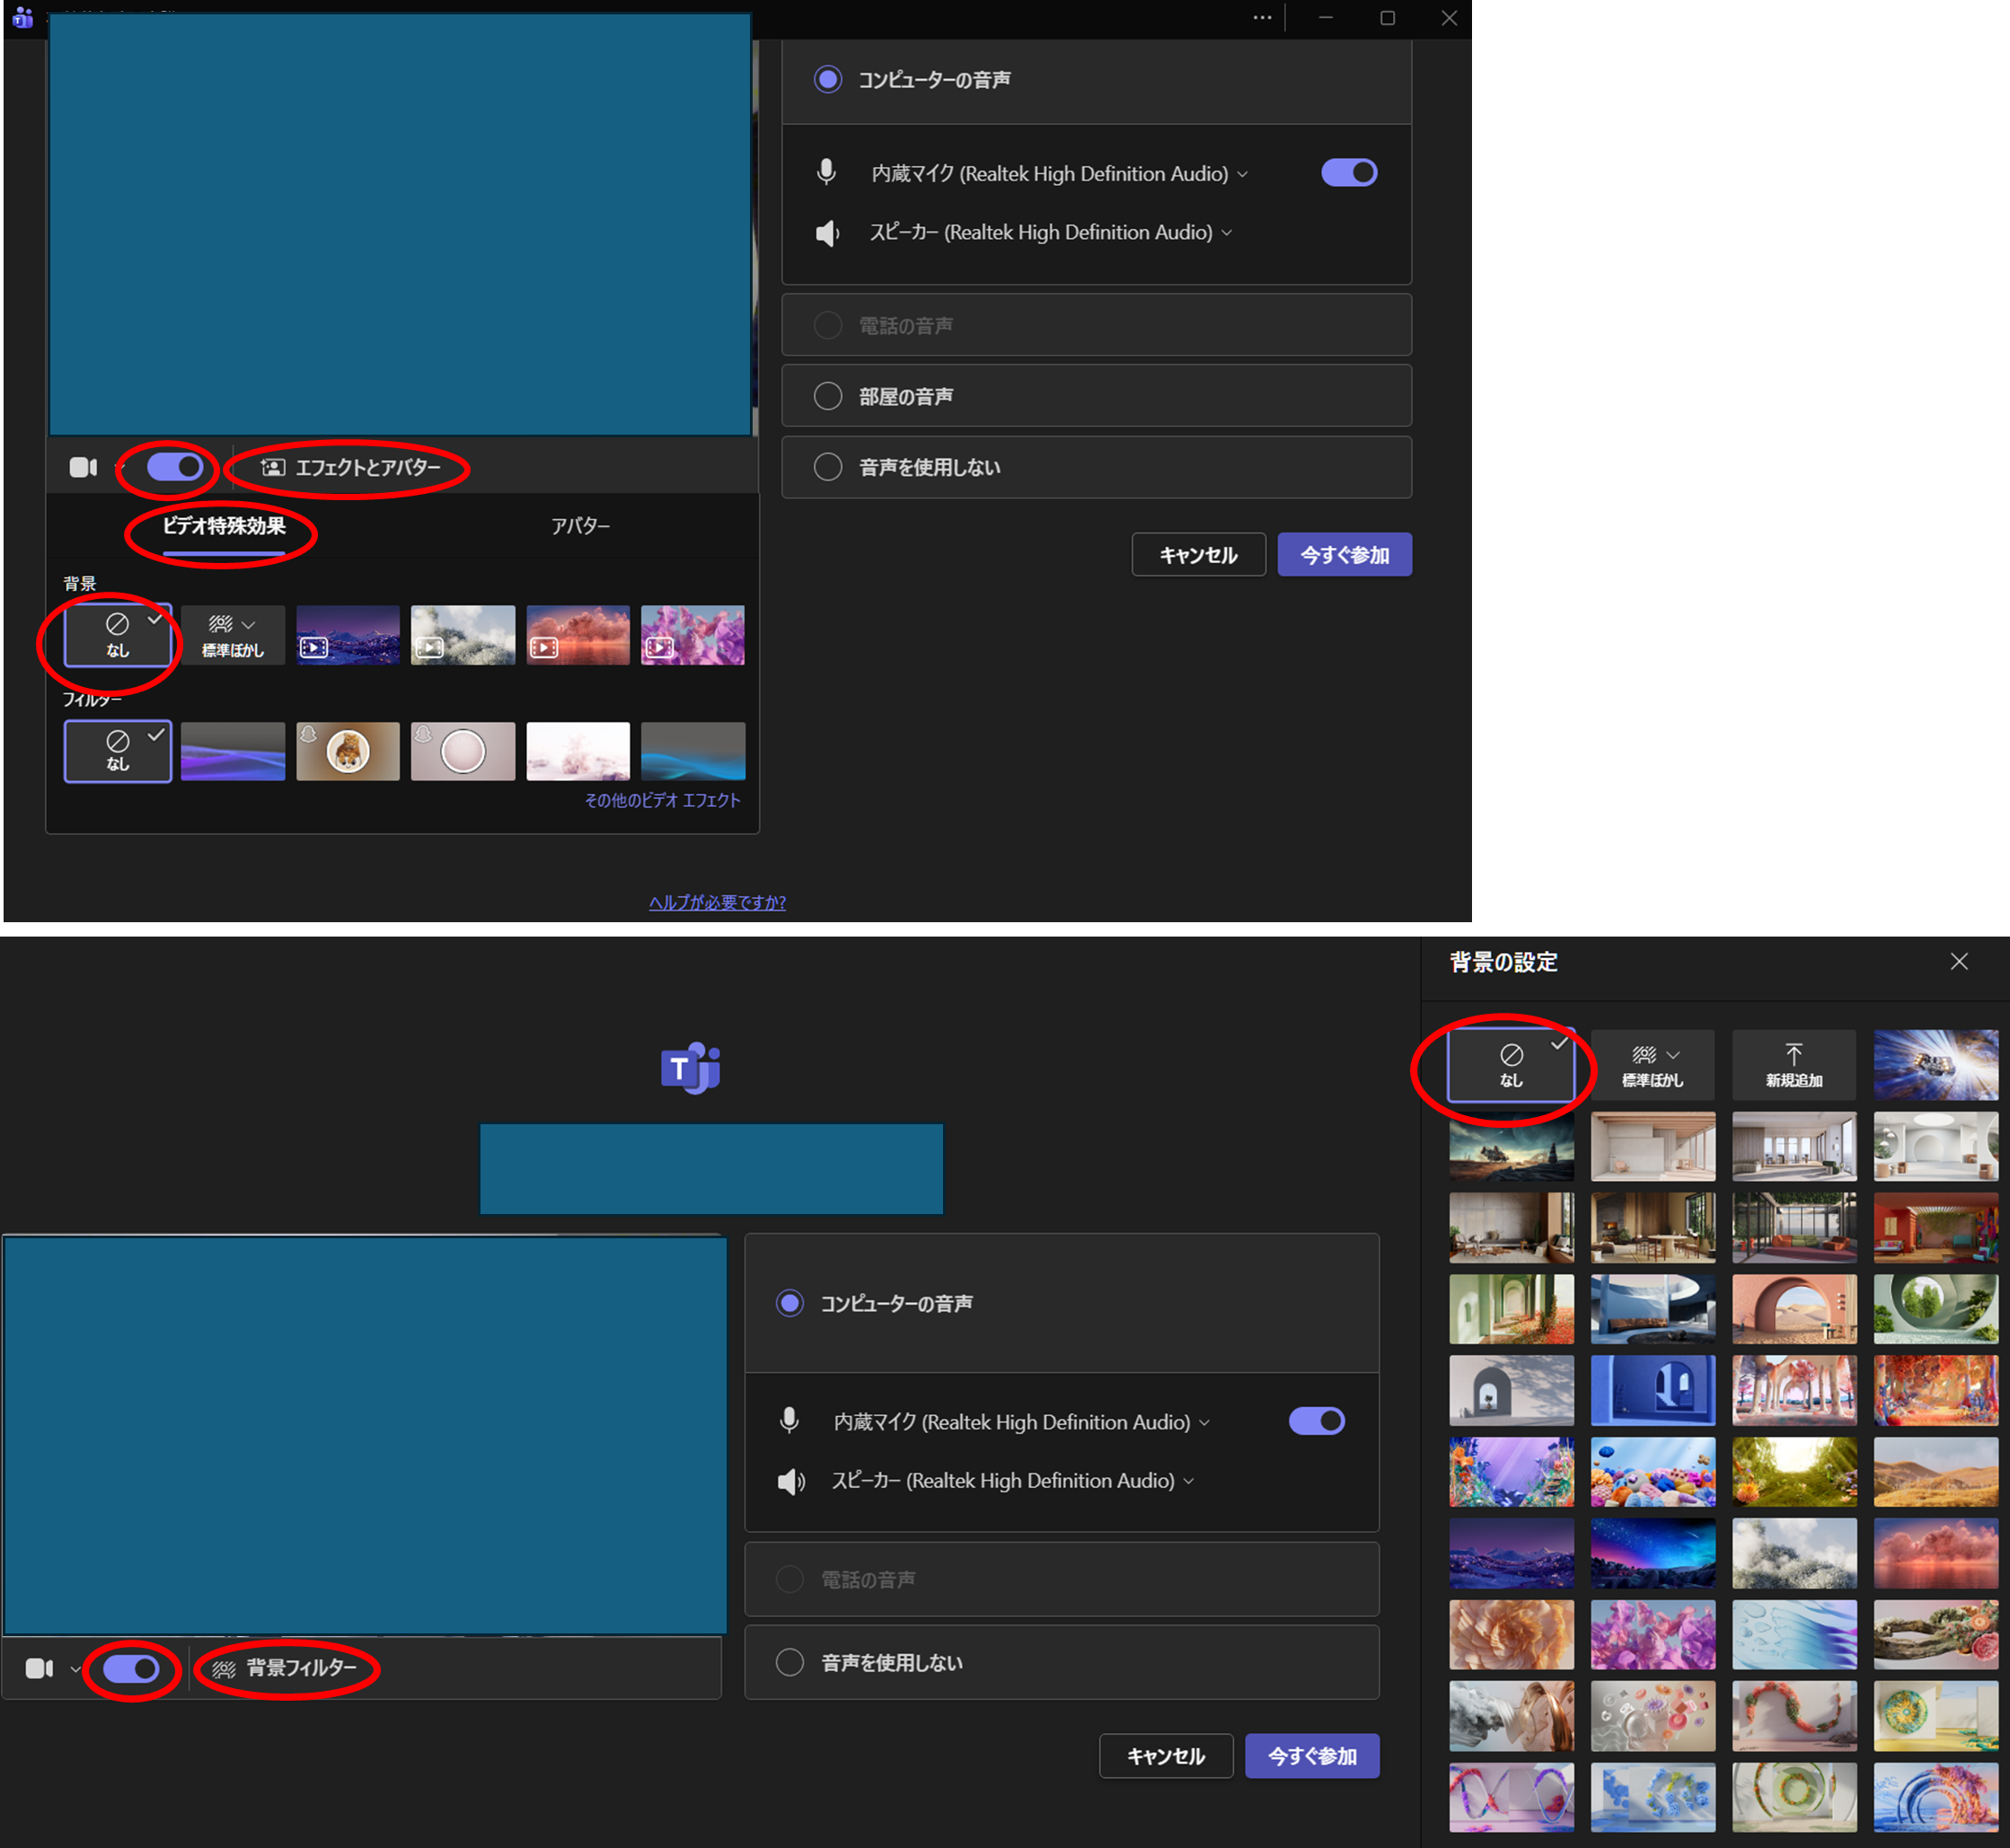The height and width of the screenshot is (1848, 2010).
Task: Switch to ビデオ特殊効果 tab
Action: pyautogui.click(x=224, y=526)
